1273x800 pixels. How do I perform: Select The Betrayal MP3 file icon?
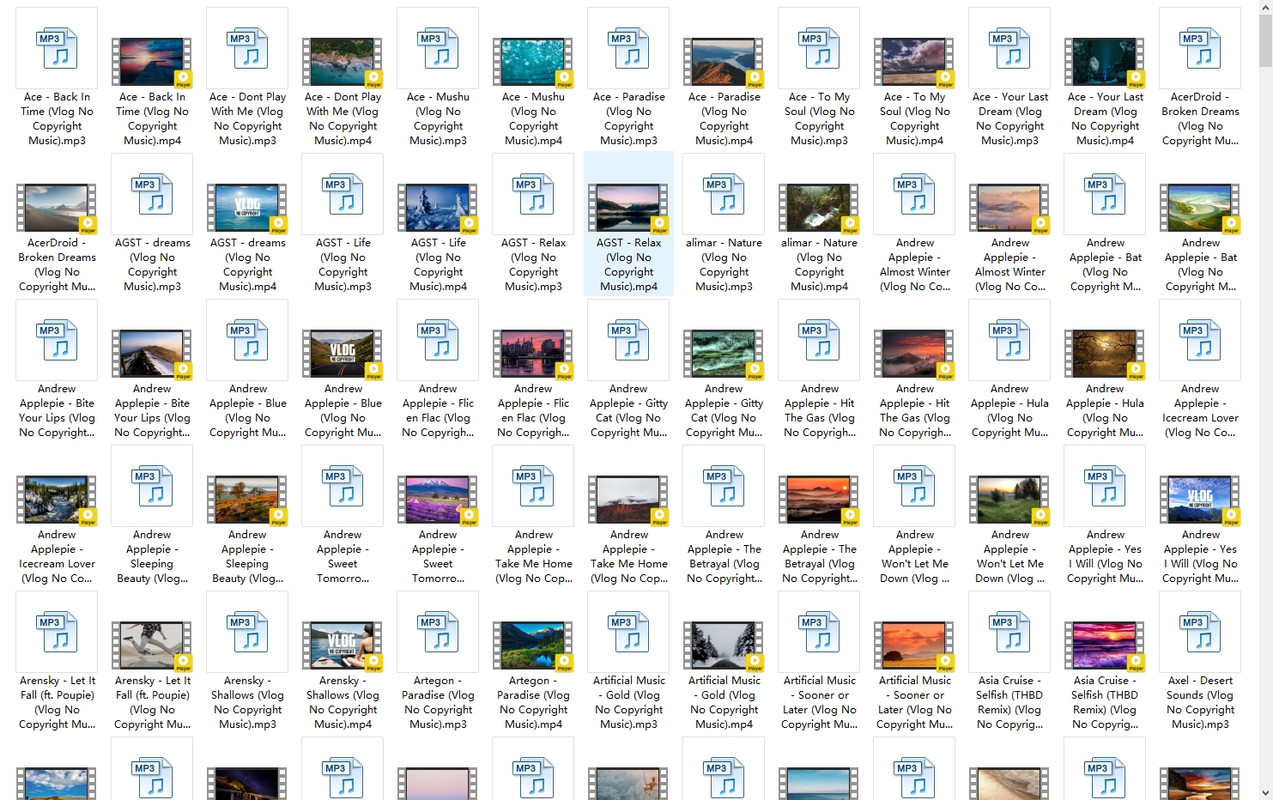(724, 486)
